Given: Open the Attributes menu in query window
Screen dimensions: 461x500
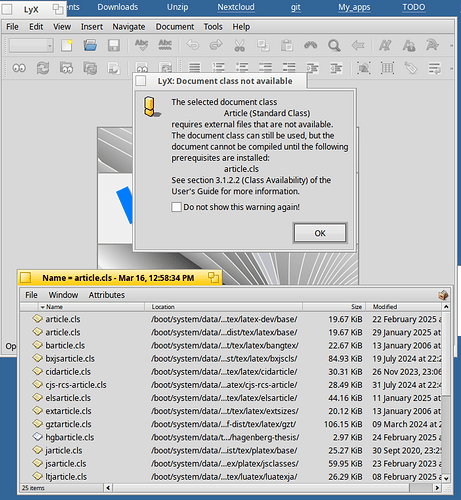Looking at the screenshot, I should tap(107, 295).
